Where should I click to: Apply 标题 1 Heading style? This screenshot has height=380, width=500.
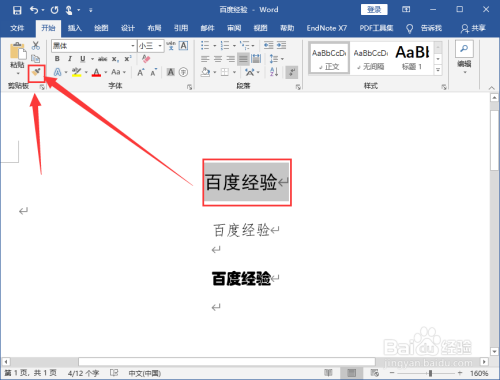click(x=412, y=57)
